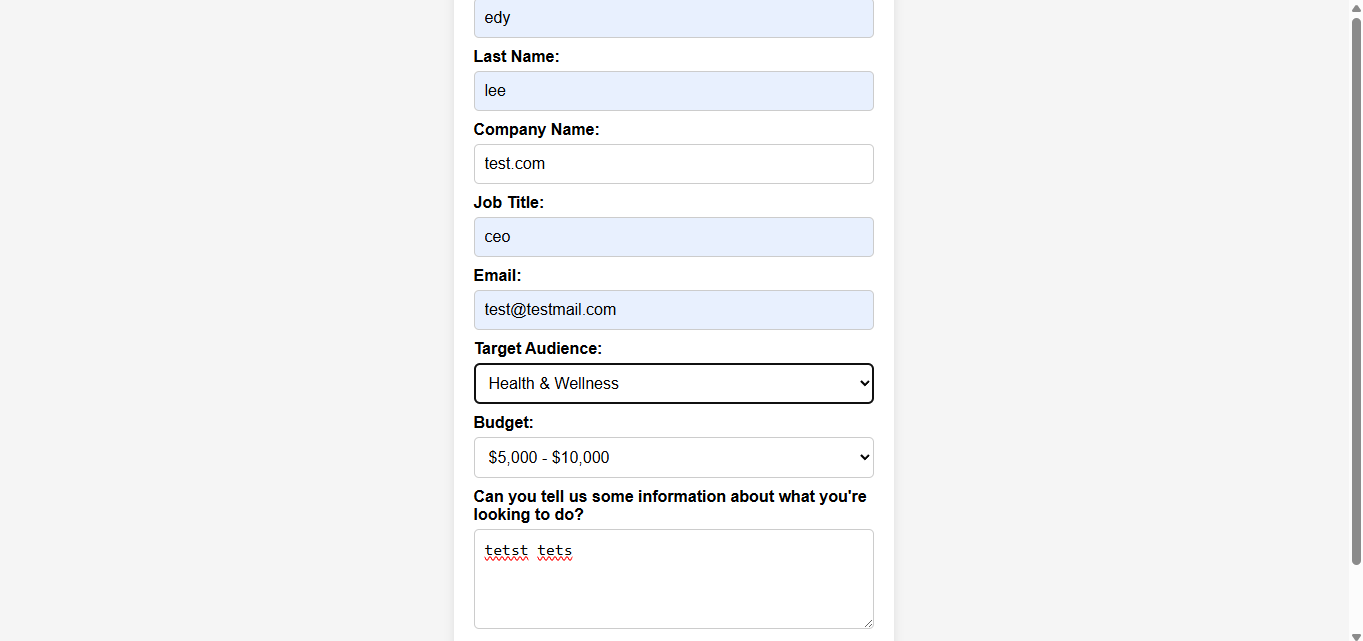Click the 'Last Name:' label

click(x=516, y=57)
